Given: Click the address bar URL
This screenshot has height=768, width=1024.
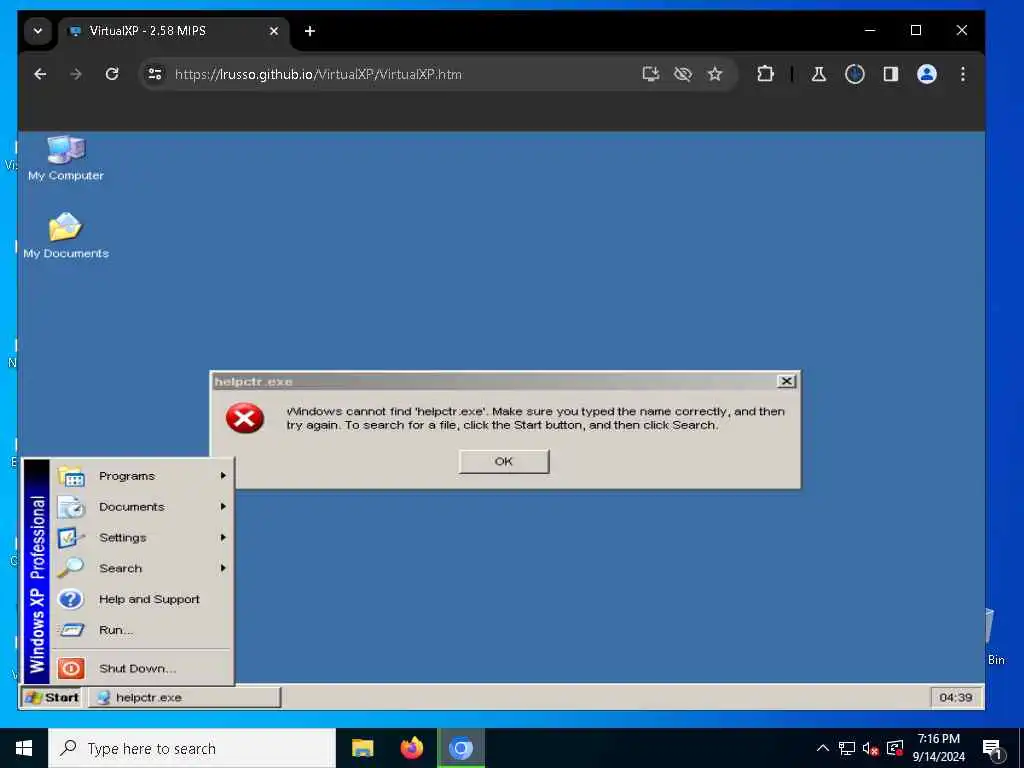Looking at the screenshot, I should (x=319, y=74).
